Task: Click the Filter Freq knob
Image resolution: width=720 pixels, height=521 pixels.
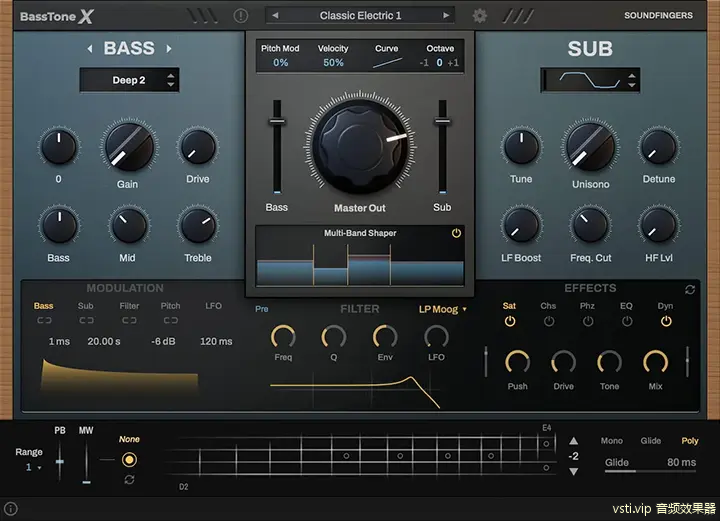Action: (x=283, y=337)
